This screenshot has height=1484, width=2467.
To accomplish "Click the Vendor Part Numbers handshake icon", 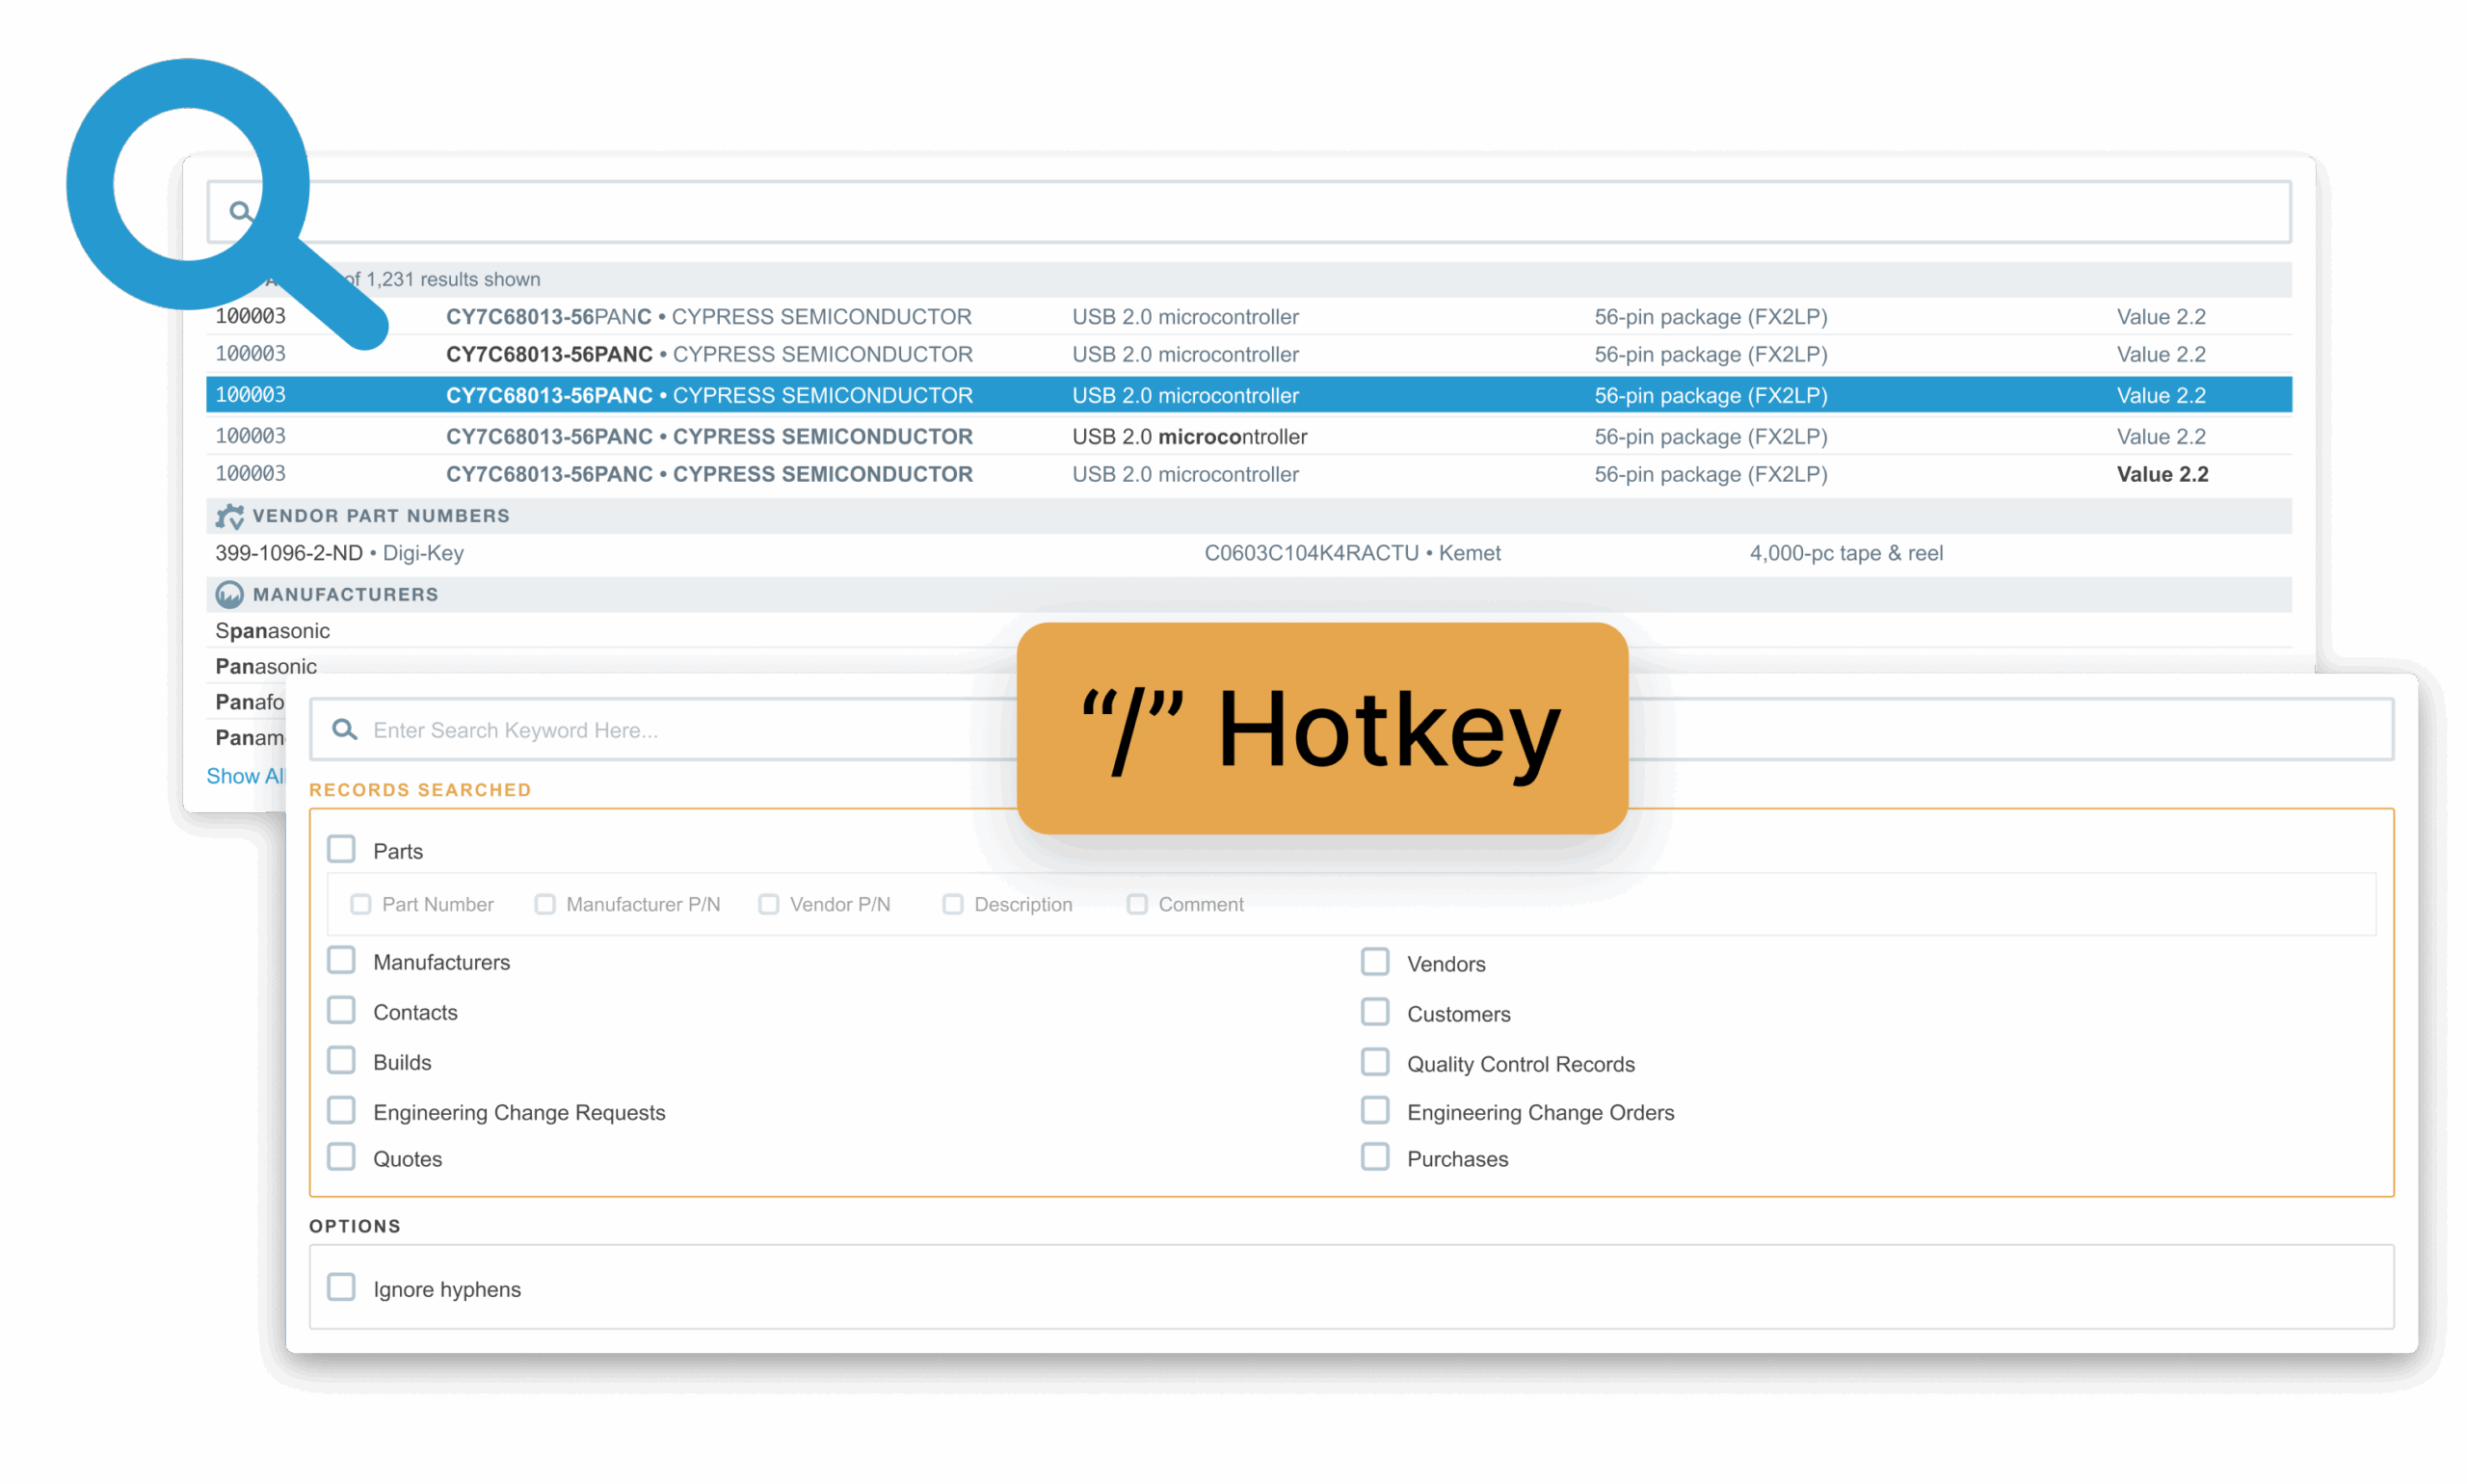I will pyautogui.click(x=229, y=516).
